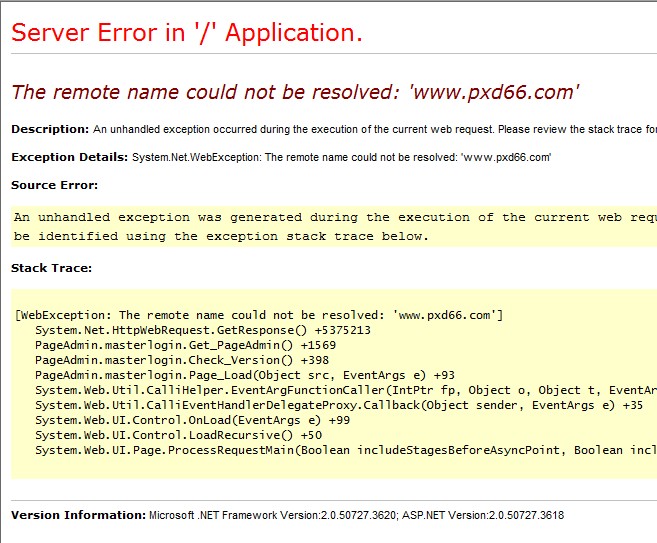Screen dimensions: 657x543
Task: Click the 'Stack Trace:' label
Action: 51,268
